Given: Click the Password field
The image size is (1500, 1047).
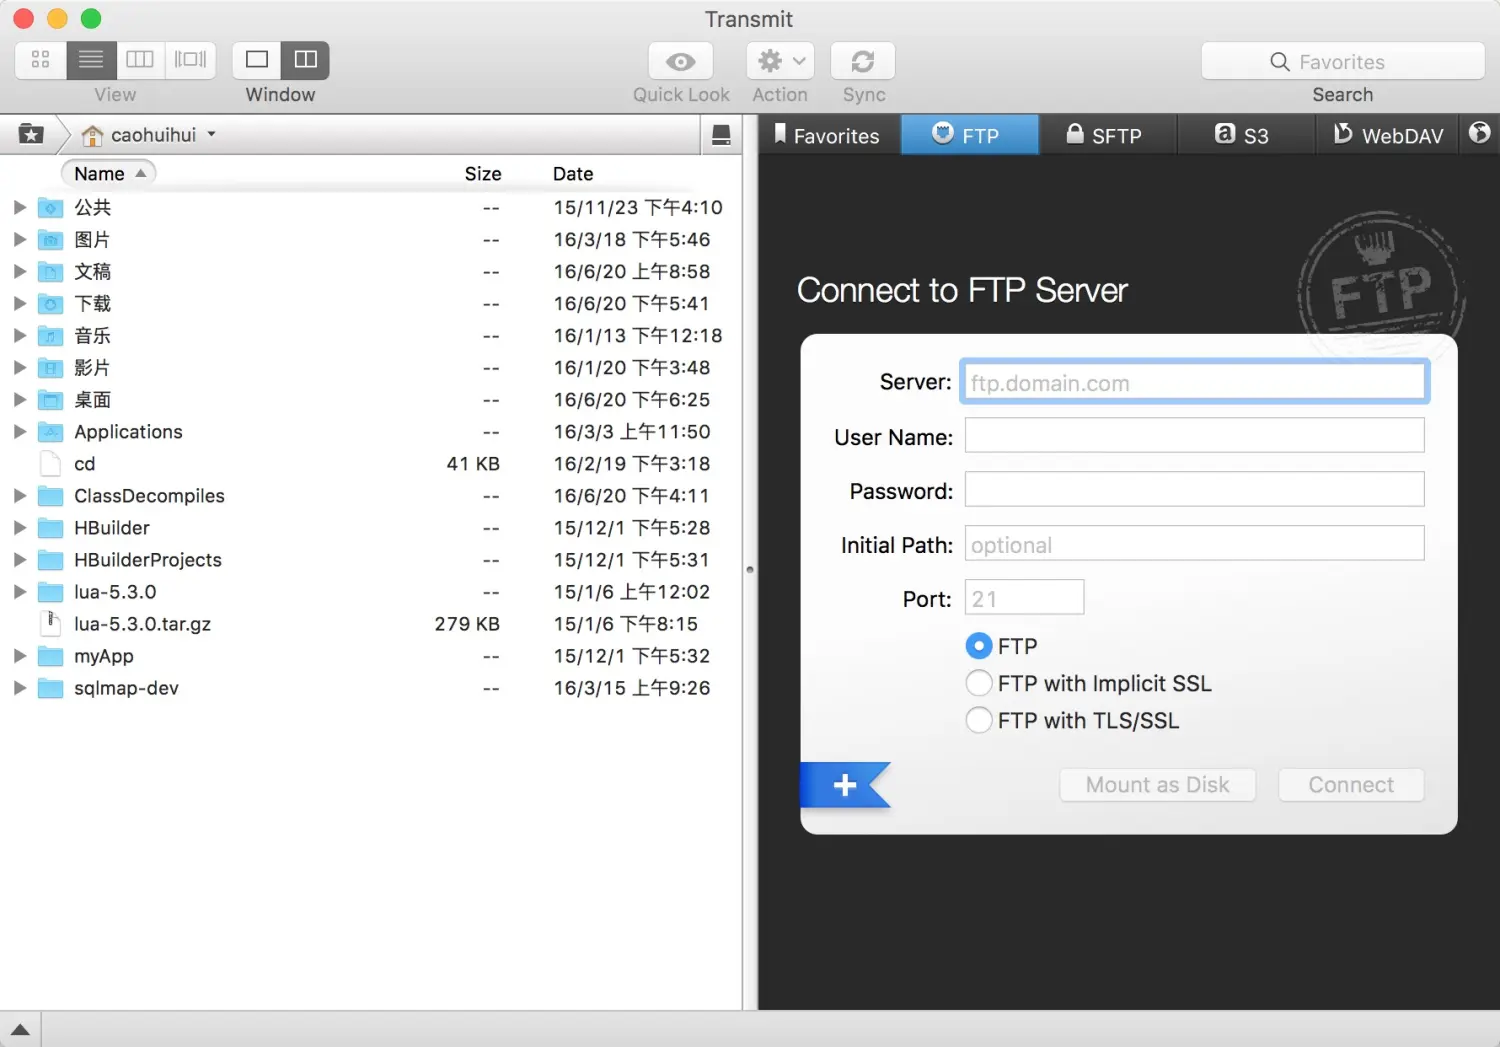Looking at the screenshot, I should [x=1194, y=489].
